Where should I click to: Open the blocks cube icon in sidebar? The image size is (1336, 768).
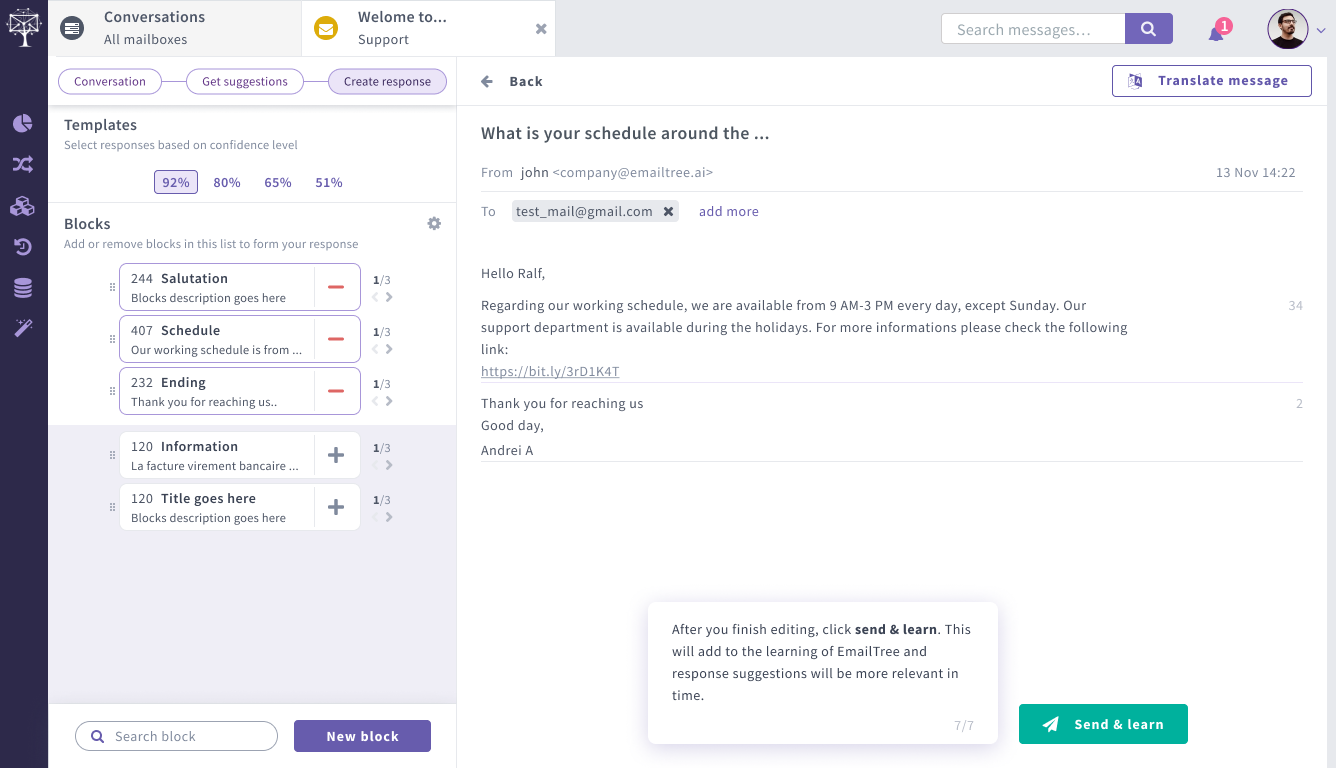click(22, 205)
